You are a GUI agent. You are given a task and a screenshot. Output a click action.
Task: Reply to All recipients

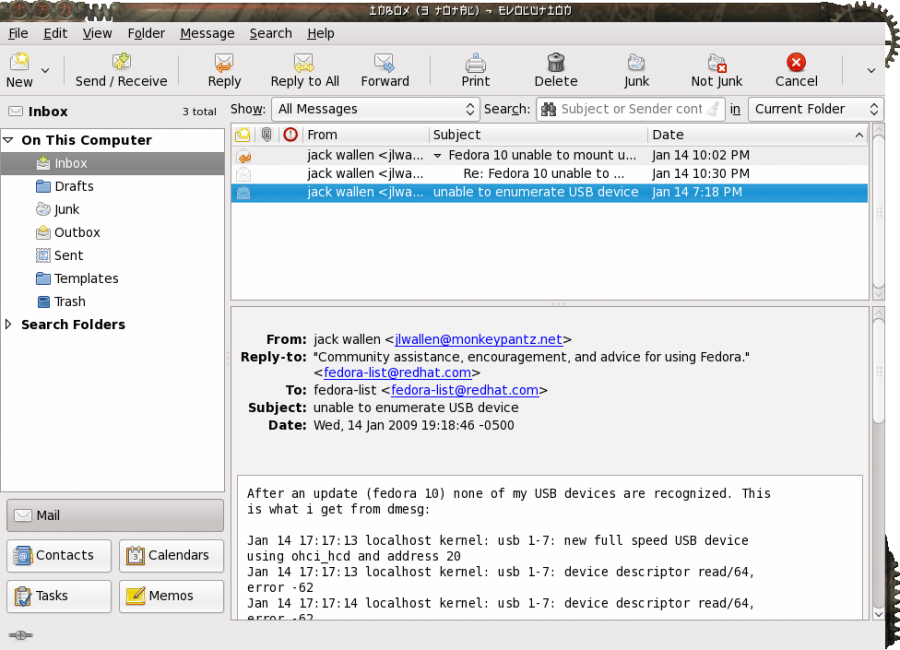(305, 70)
